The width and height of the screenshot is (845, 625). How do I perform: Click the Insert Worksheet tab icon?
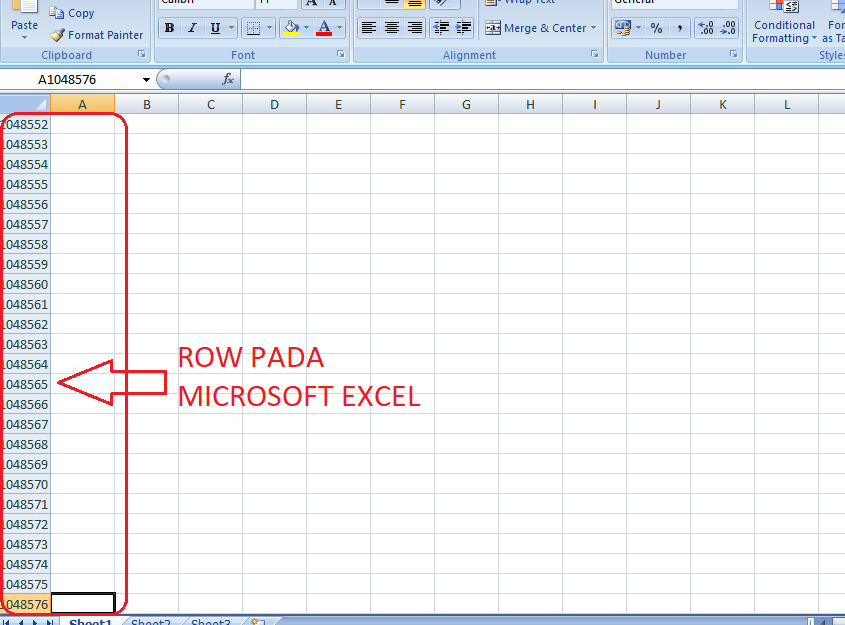coord(258,621)
